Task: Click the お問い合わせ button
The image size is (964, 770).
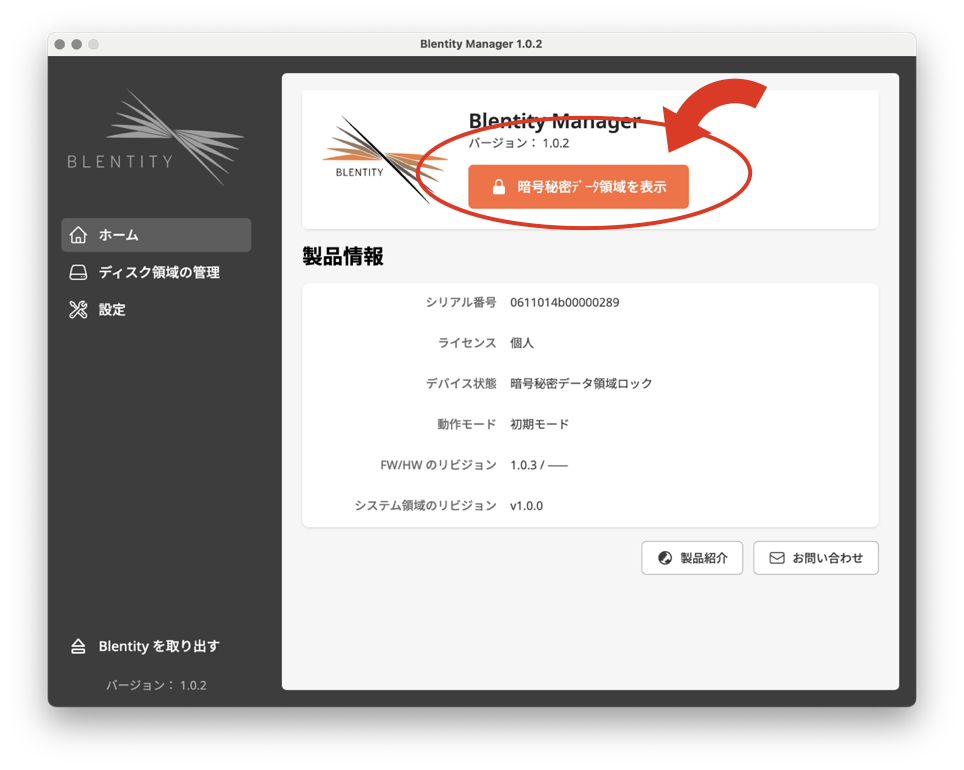Action: [815, 558]
